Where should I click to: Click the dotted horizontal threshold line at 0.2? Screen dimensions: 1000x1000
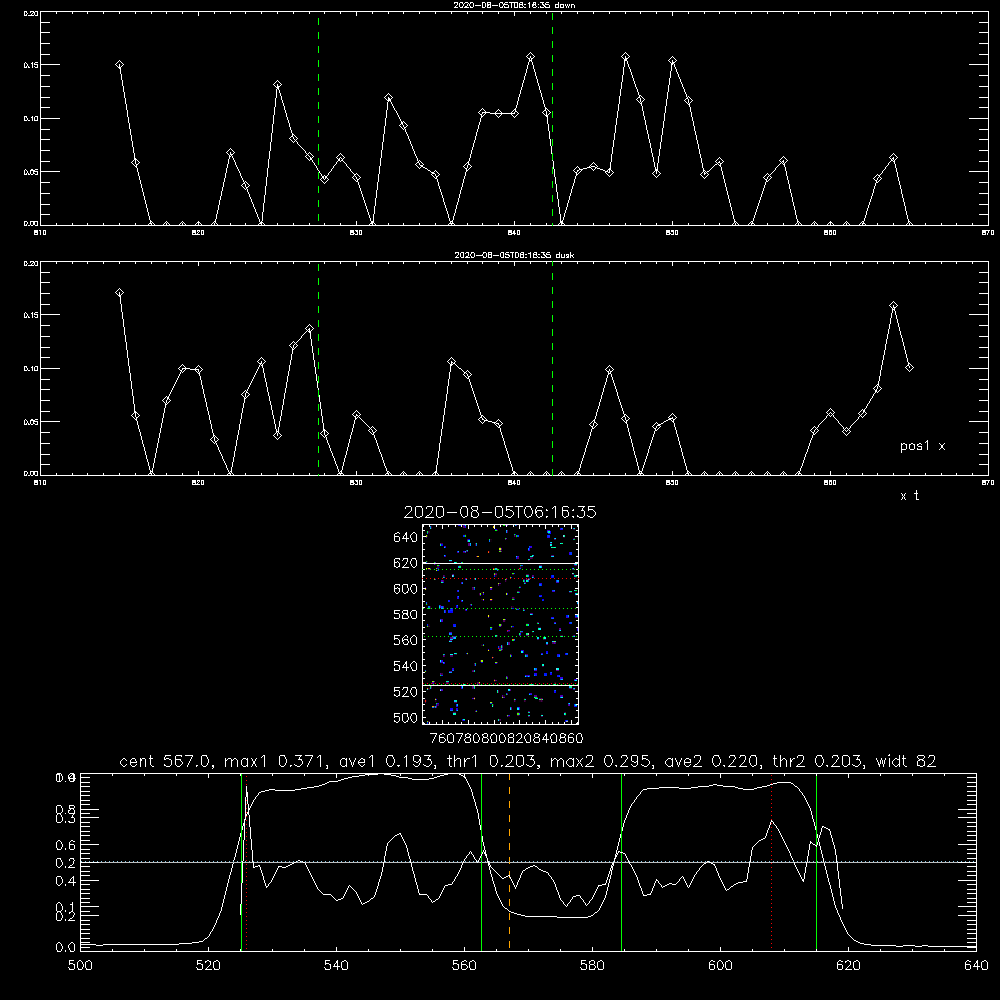(x=528, y=862)
